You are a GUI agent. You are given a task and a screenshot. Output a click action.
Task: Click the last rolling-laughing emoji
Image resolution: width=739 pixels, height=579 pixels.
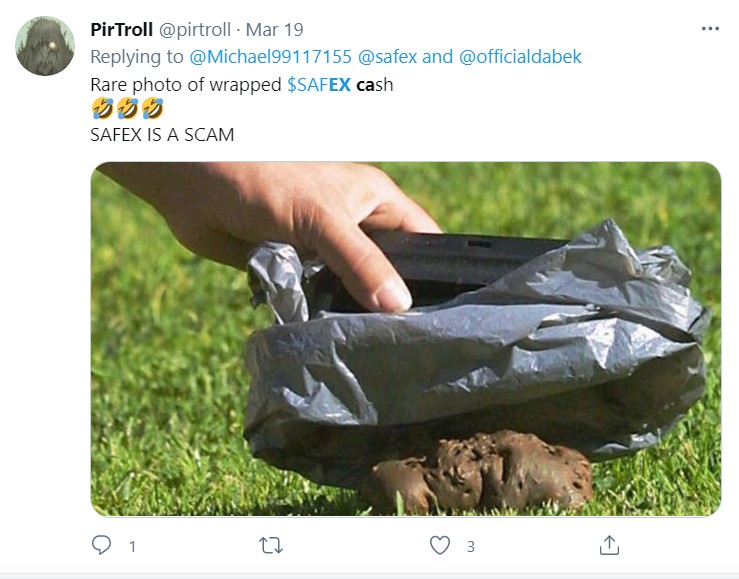click(x=152, y=109)
